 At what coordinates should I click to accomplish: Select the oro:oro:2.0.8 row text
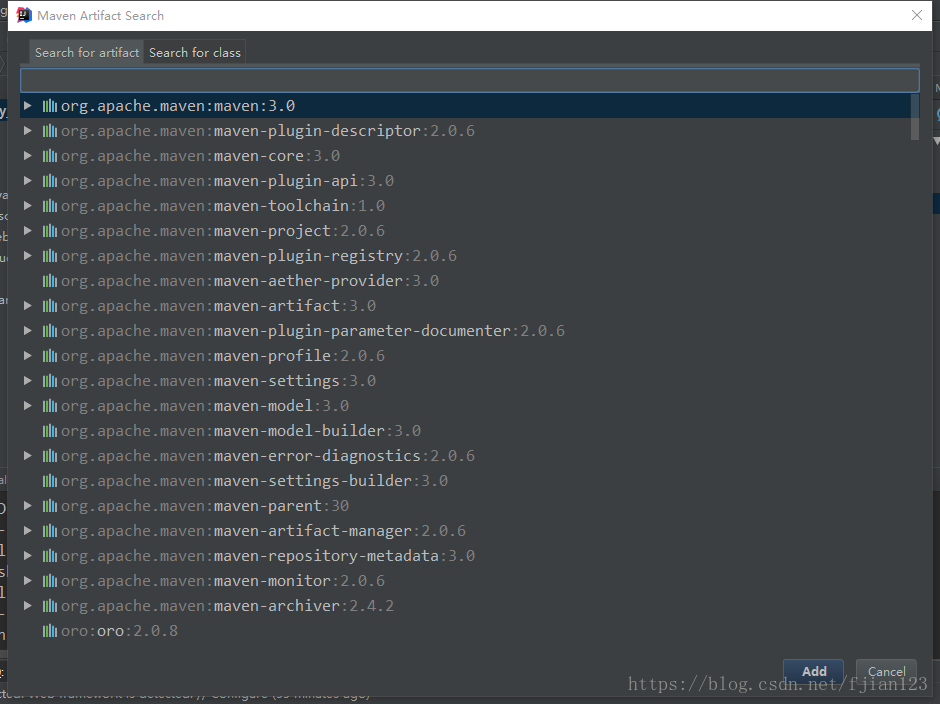pos(119,631)
